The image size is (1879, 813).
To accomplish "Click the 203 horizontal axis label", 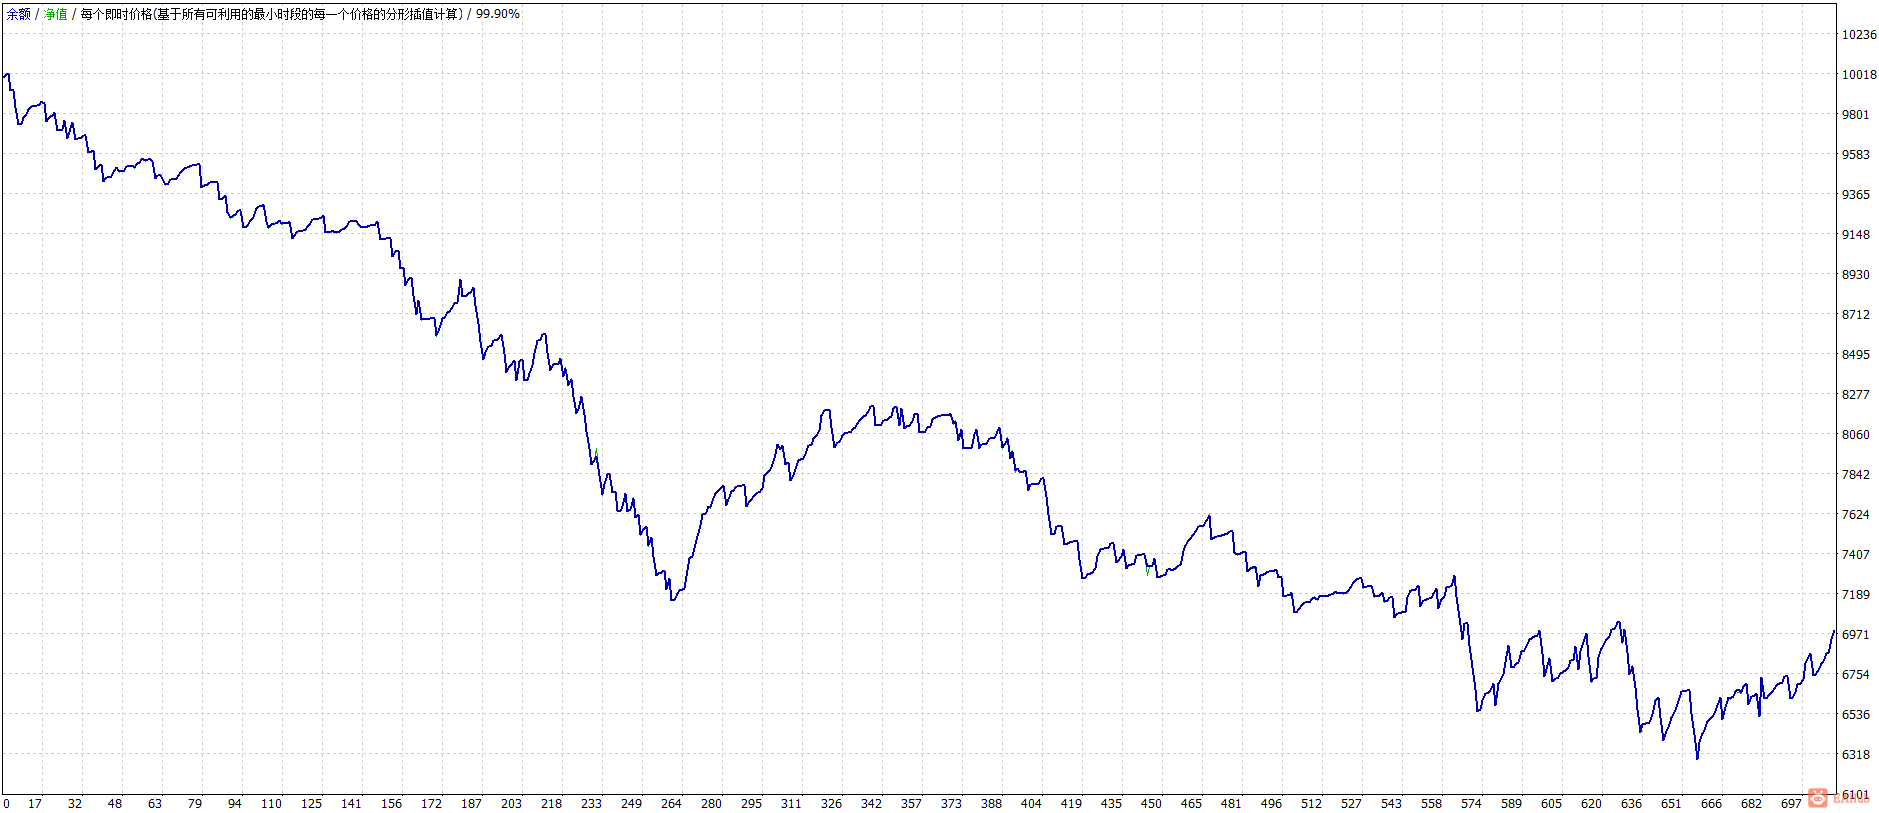I will [511, 804].
